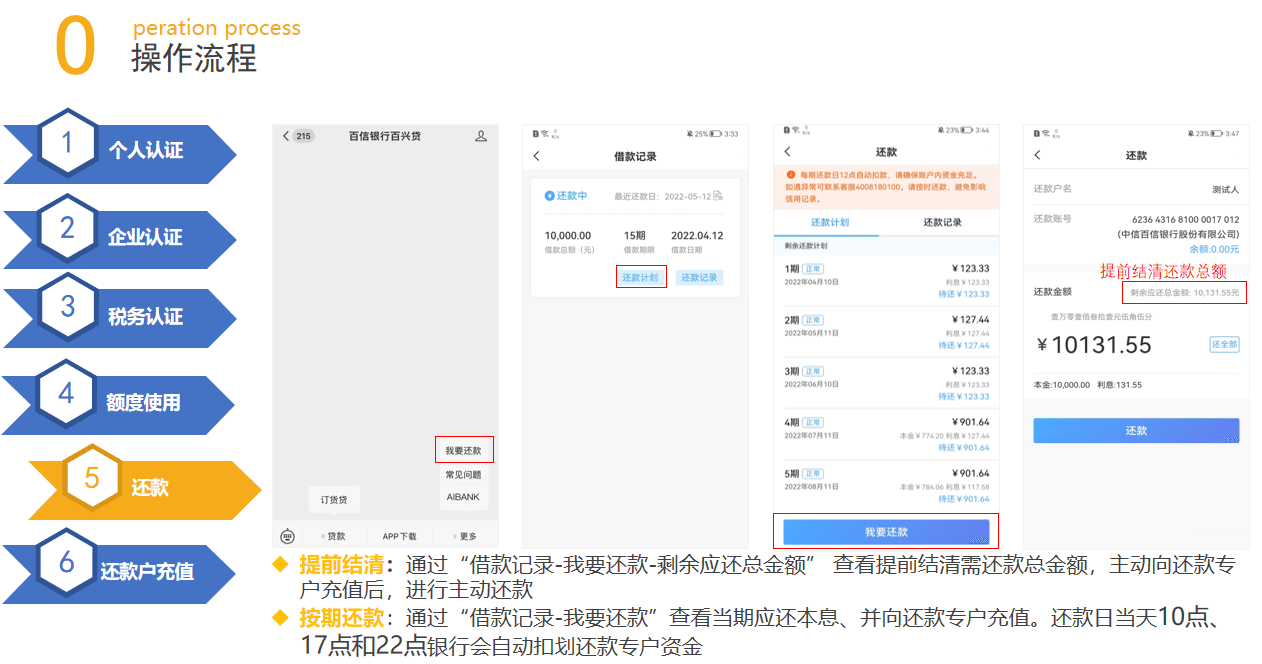Click the 还款计划 button on loan card
1262x664 pixels.
[x=641, y=277]
